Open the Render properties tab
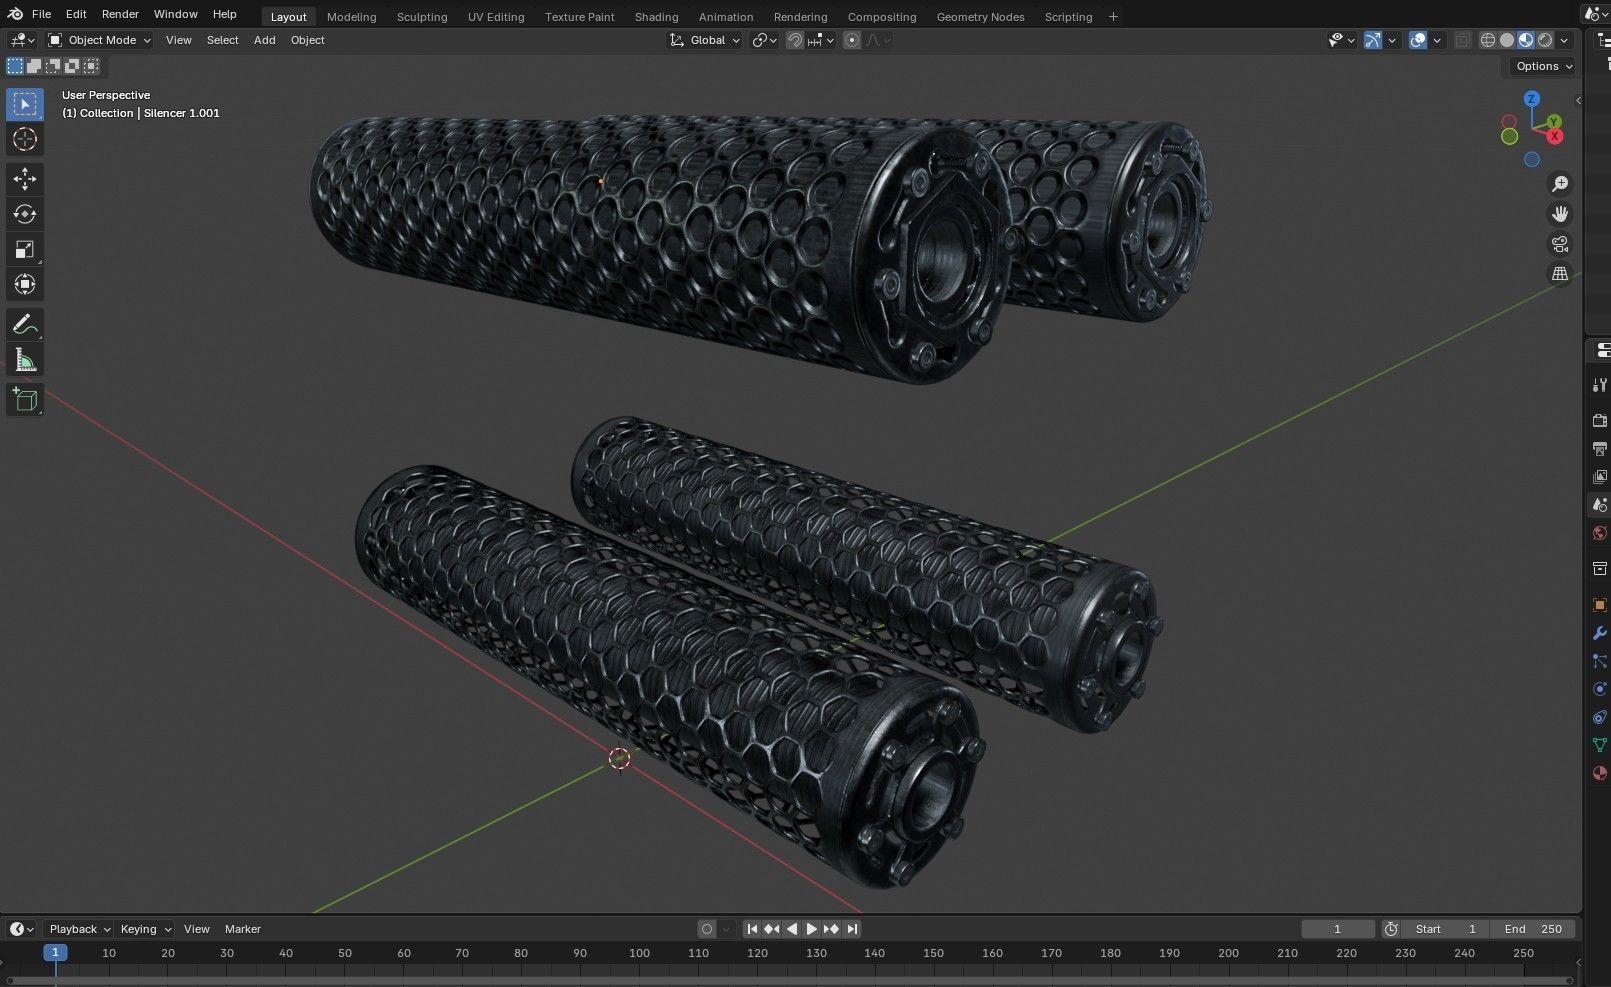The image size is (1611, 987). (1599, 420)
